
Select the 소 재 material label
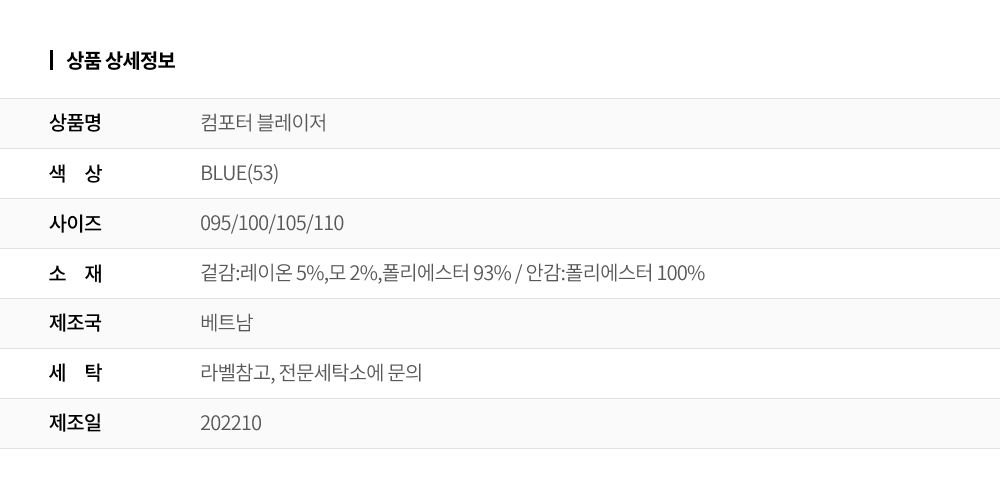75,273
